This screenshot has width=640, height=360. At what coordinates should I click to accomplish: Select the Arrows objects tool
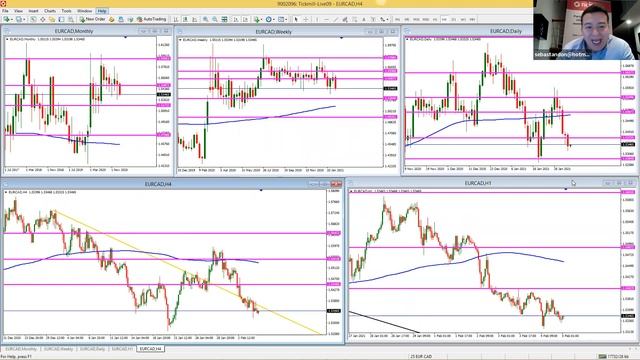pos(382,19)
